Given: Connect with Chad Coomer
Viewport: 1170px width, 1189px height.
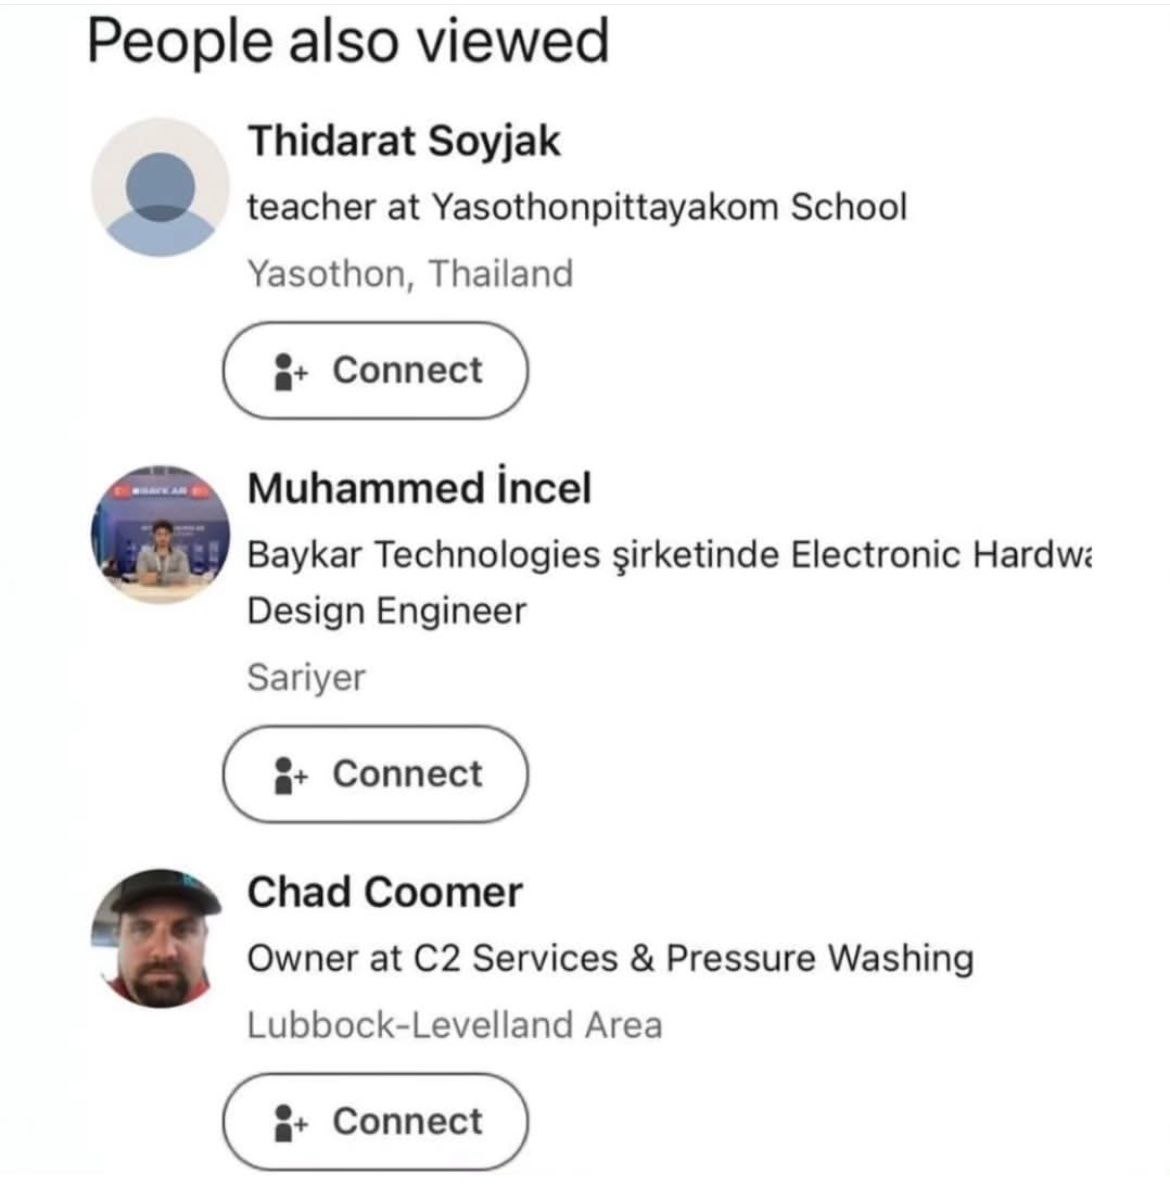Looking at the screenshot, I should 375,1123.
